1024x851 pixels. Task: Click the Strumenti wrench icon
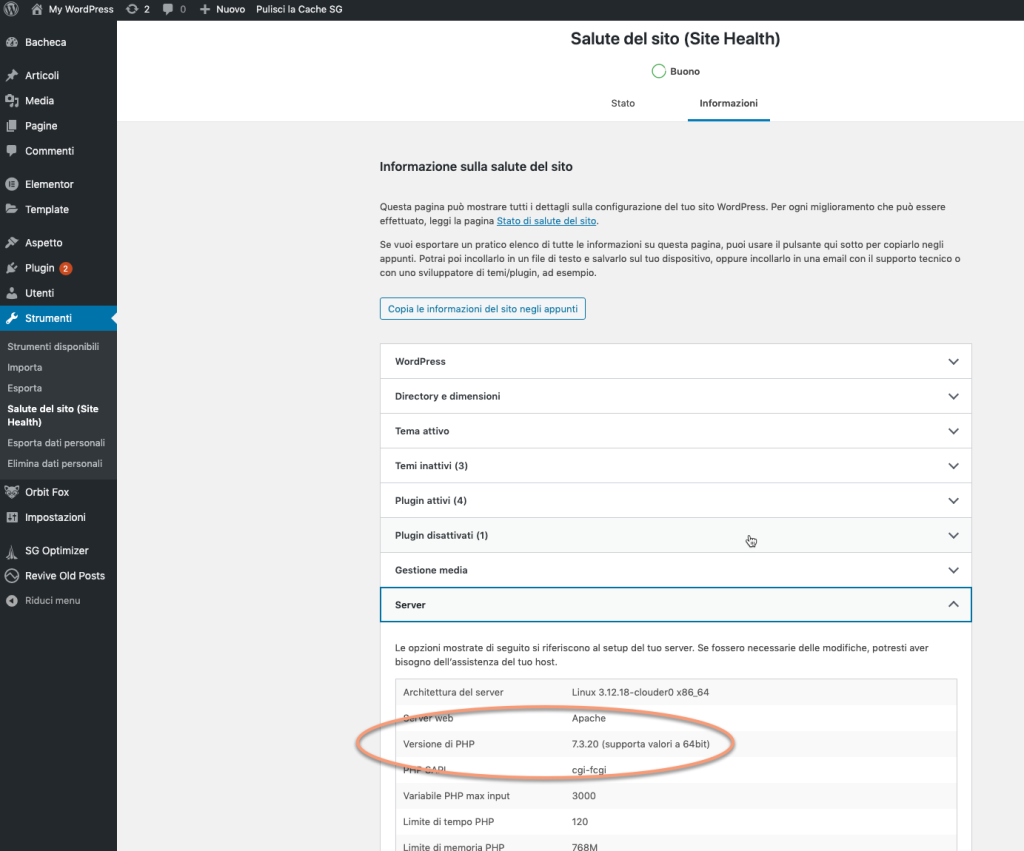[12, 318]
